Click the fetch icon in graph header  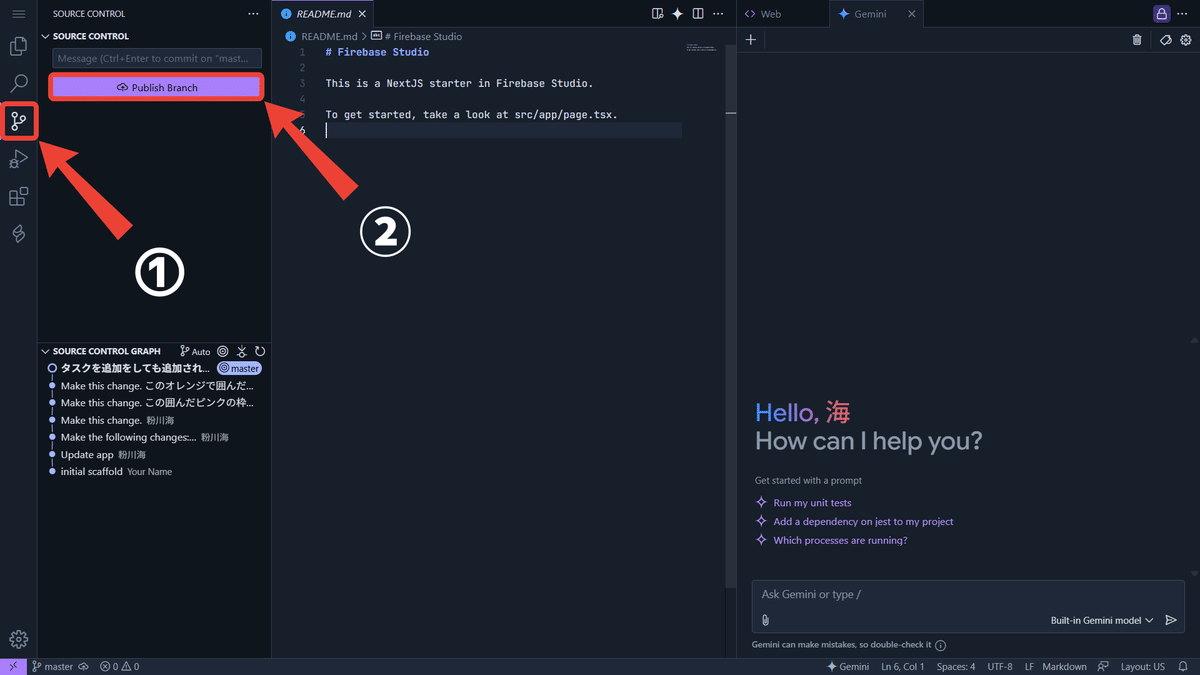[x=242, y=351]
